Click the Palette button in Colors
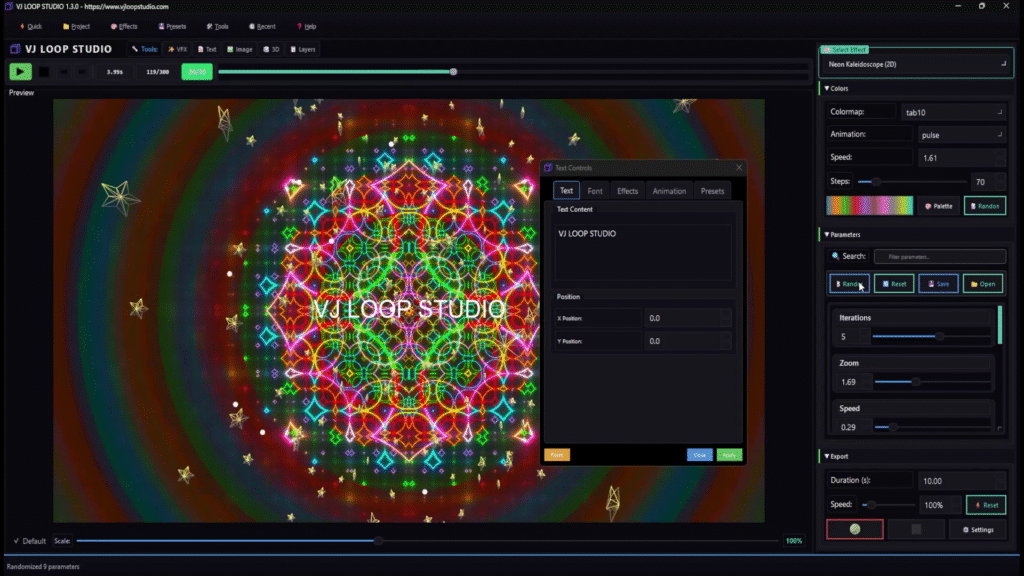 (939, 206)
